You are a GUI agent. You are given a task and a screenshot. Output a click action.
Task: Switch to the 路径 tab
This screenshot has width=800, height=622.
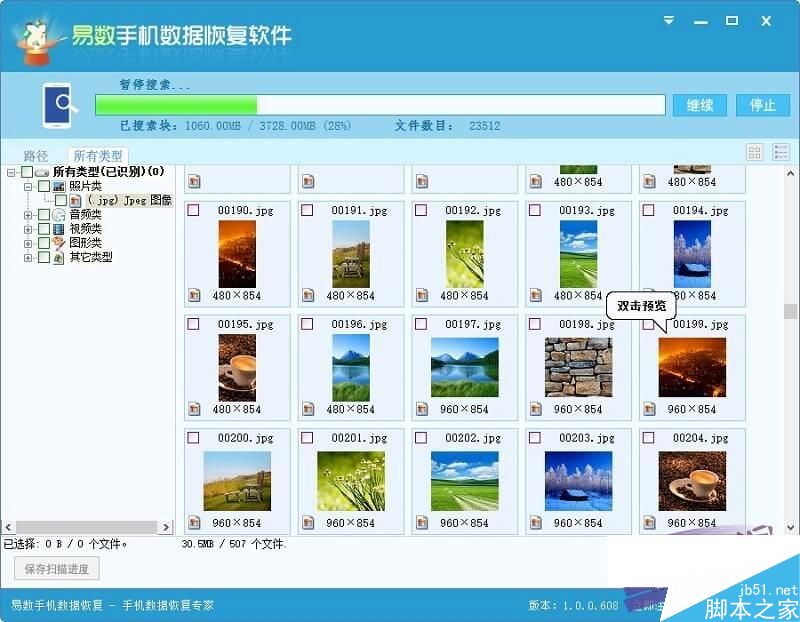coord(36,156)
